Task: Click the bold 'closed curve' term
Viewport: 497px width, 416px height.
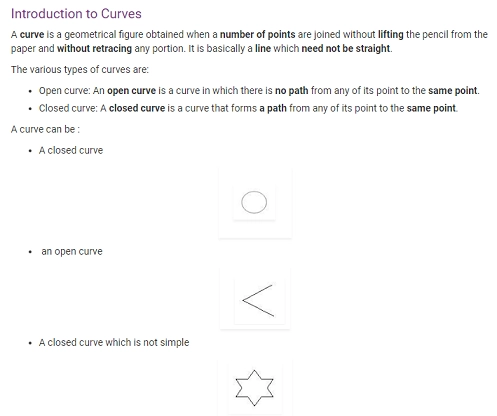Action: click(137, 108)
